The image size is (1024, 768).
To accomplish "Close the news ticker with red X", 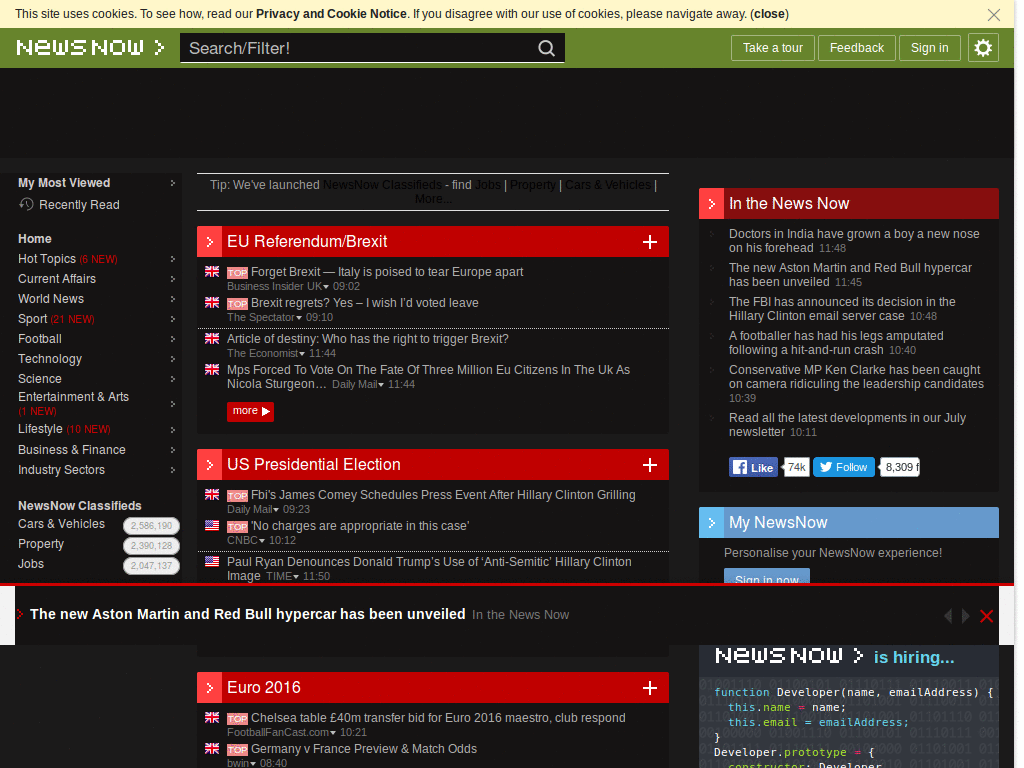I will tap(987, 616).
